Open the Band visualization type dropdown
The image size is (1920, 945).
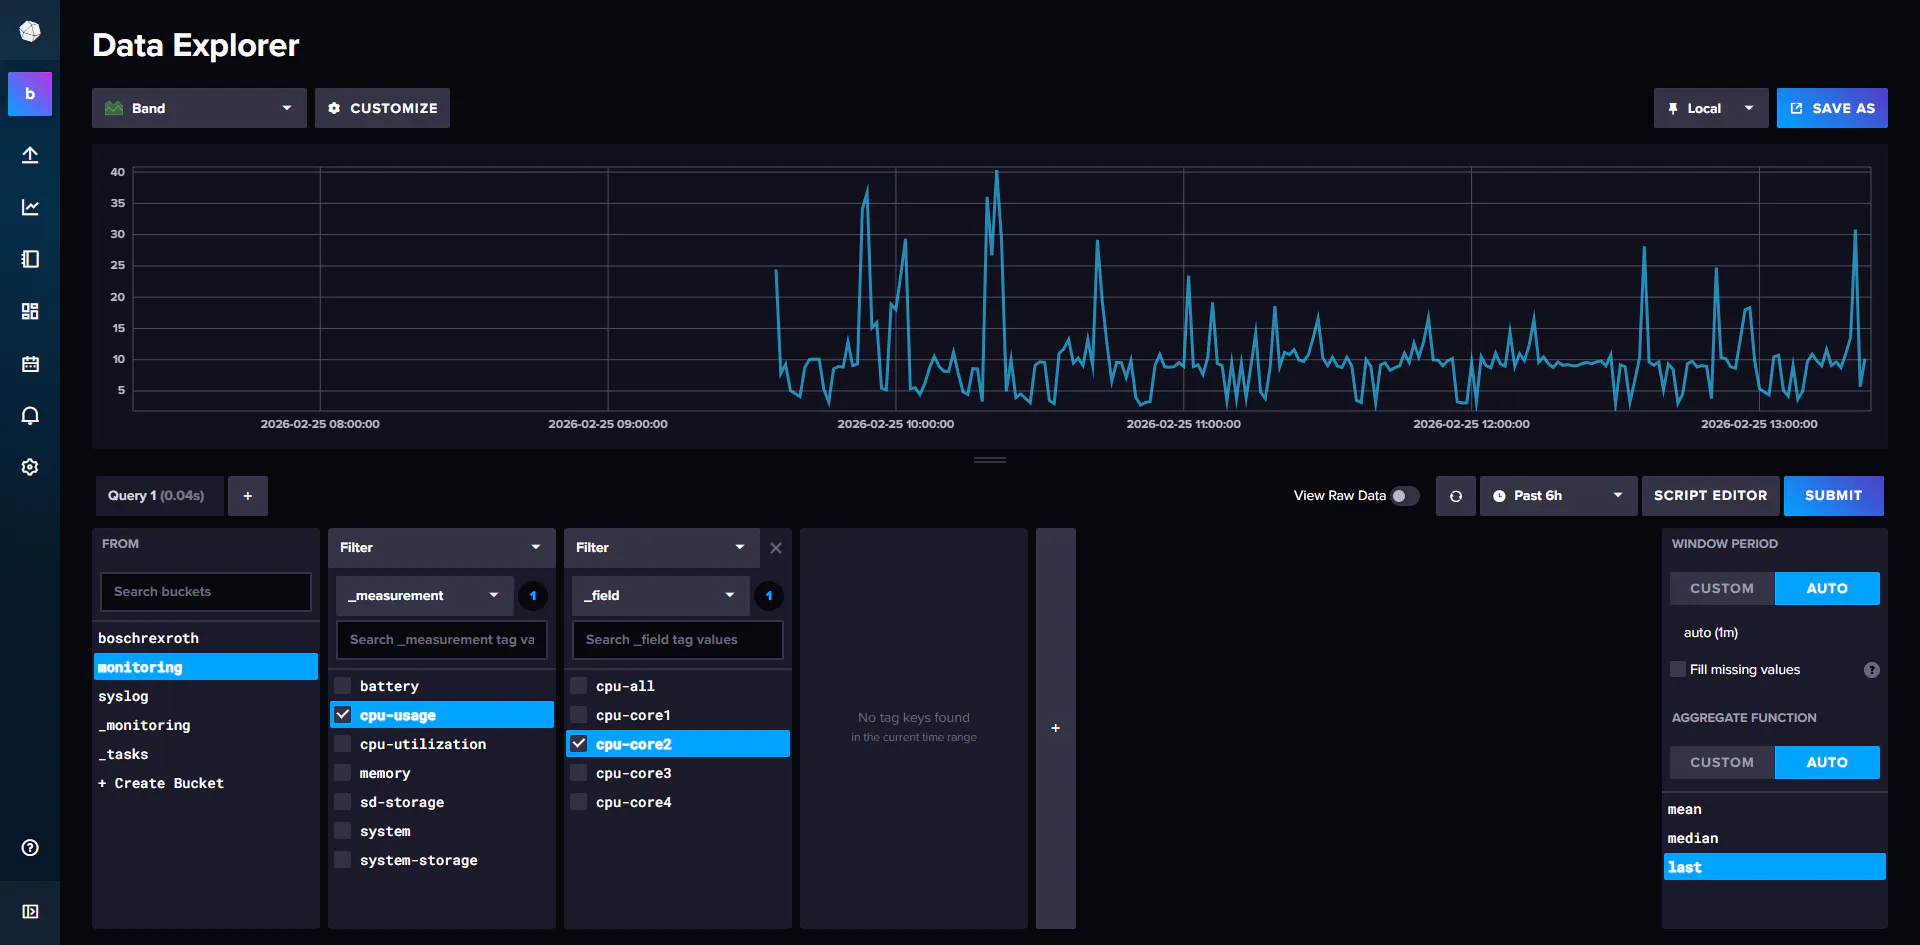(x=199, y=108)
